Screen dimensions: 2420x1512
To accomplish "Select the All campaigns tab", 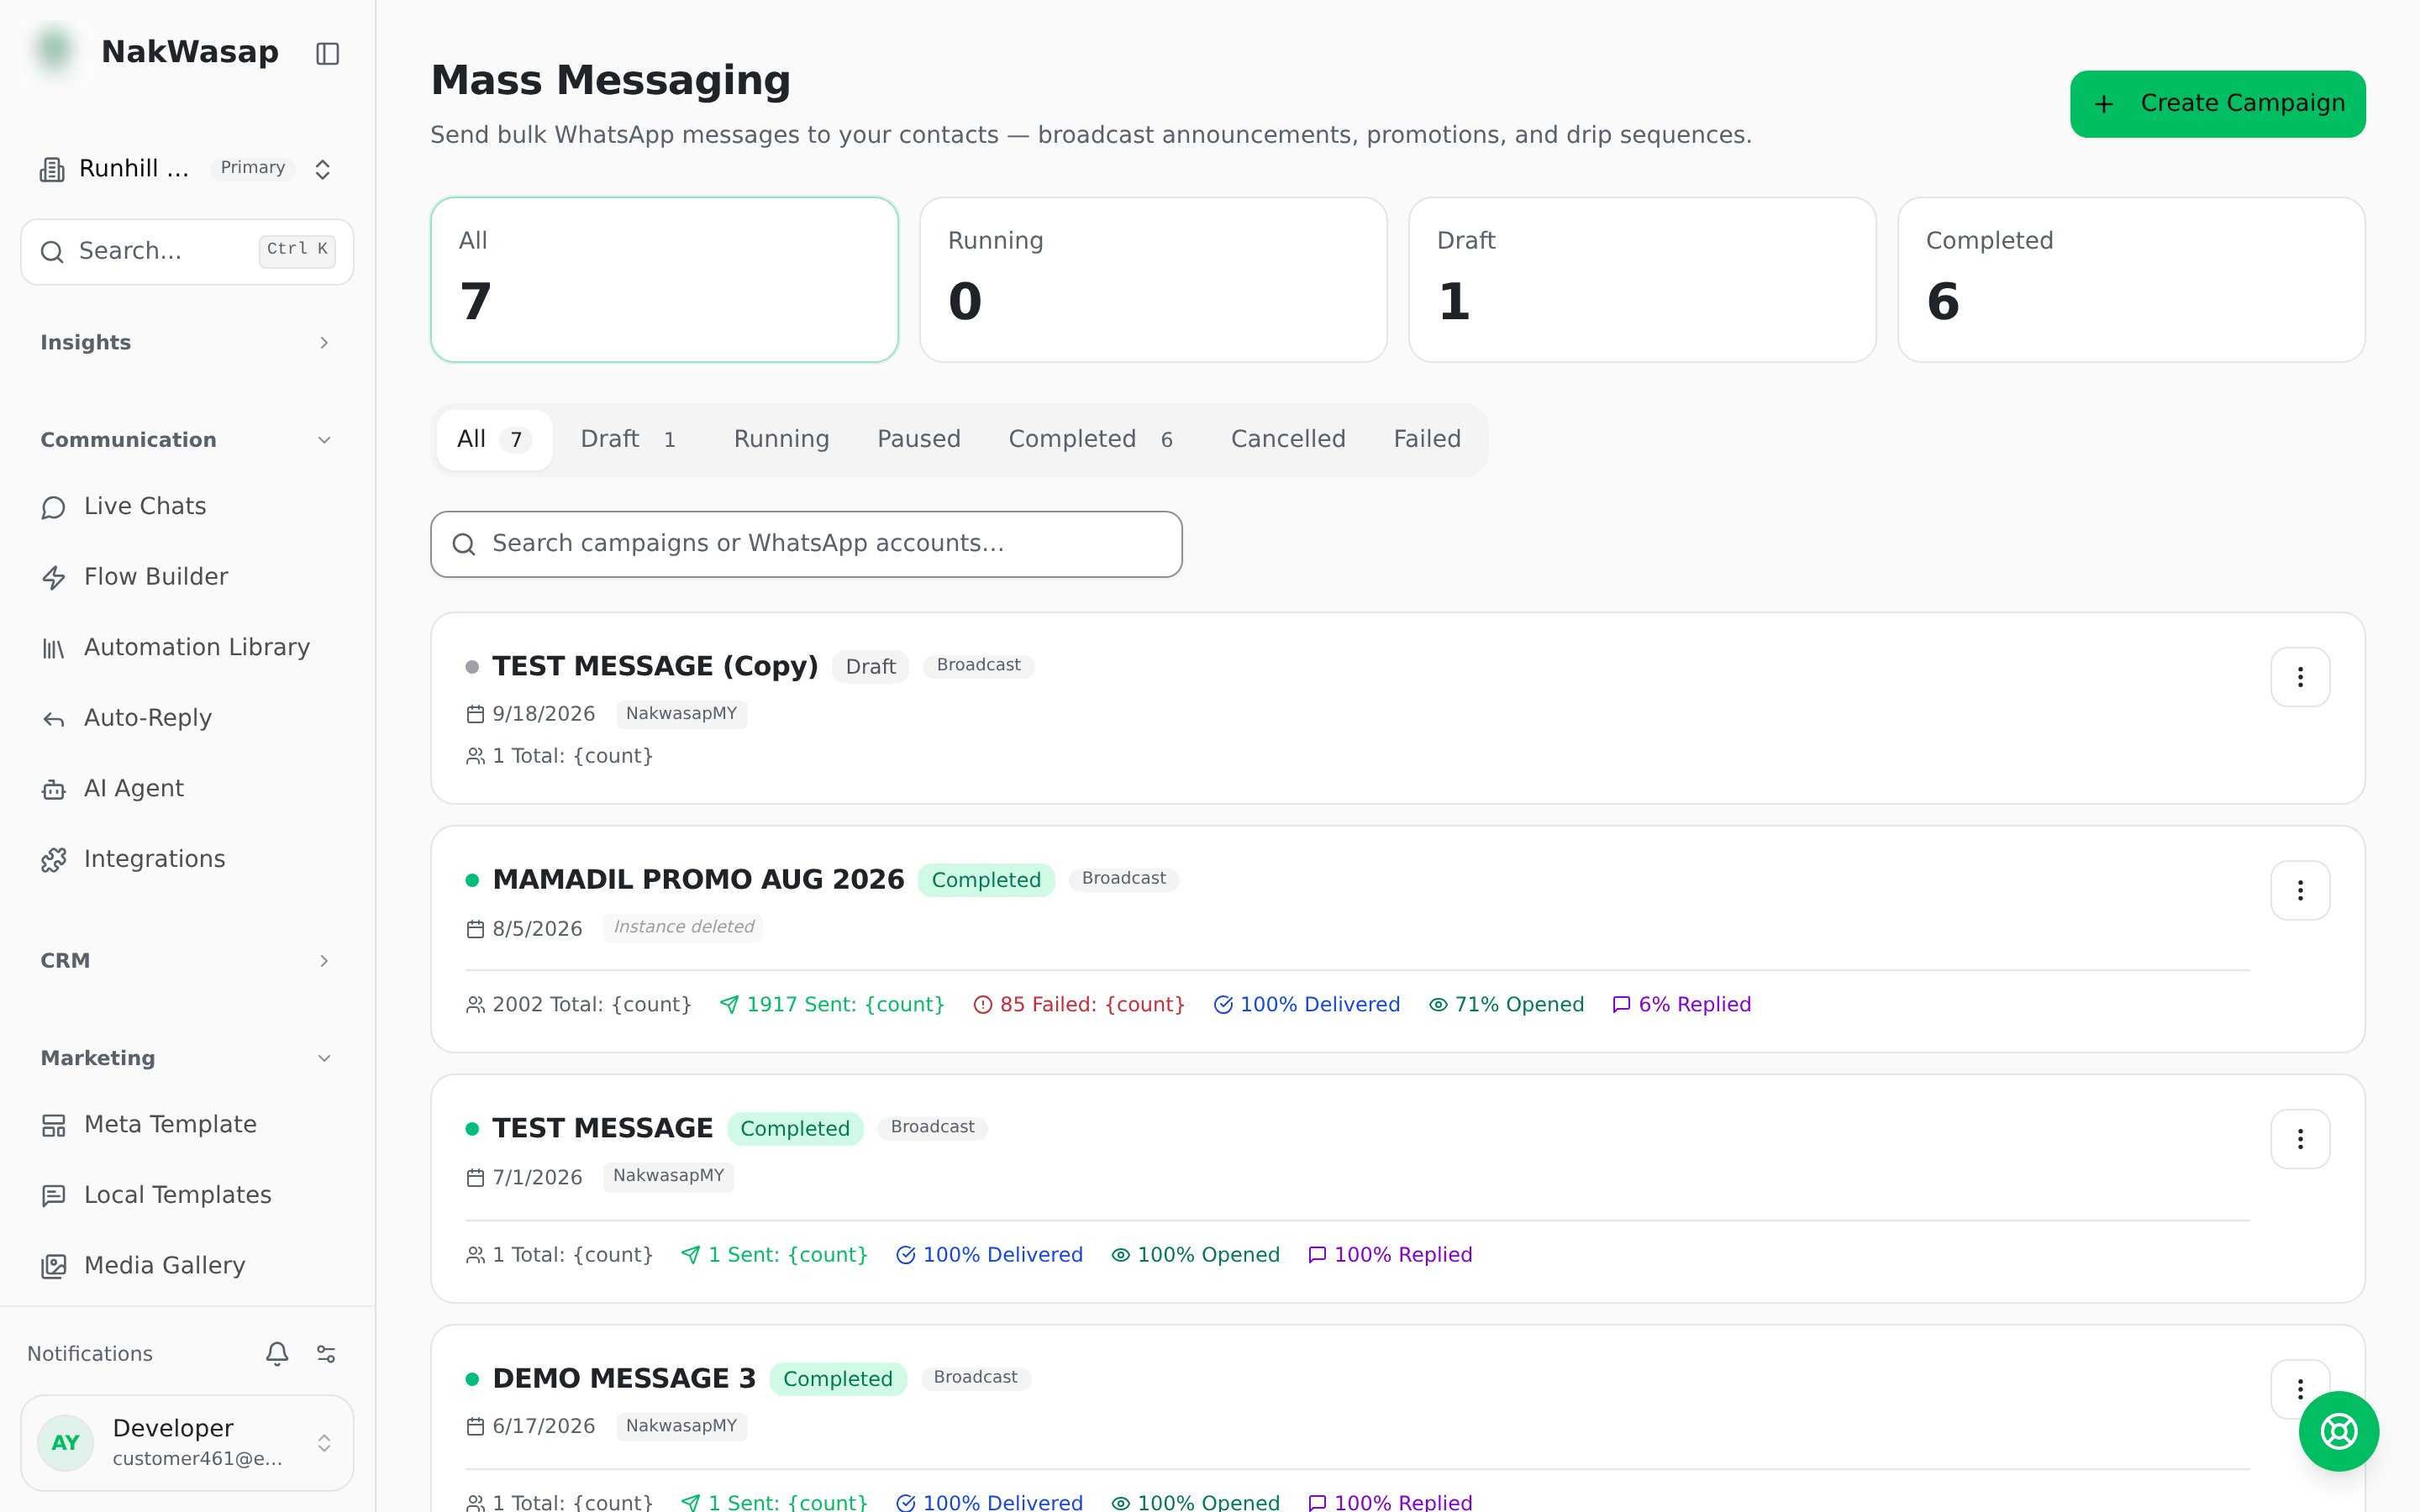I will coord(494,439).
